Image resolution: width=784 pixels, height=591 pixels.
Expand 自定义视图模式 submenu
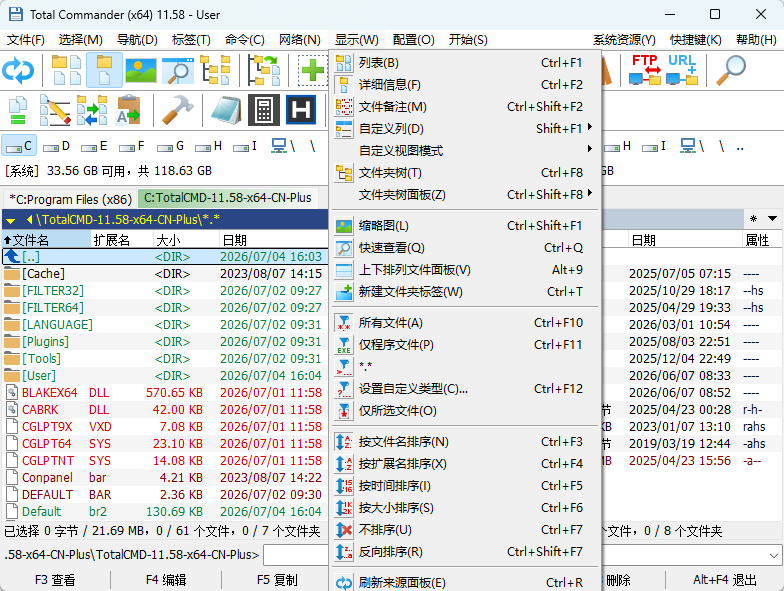465,150
